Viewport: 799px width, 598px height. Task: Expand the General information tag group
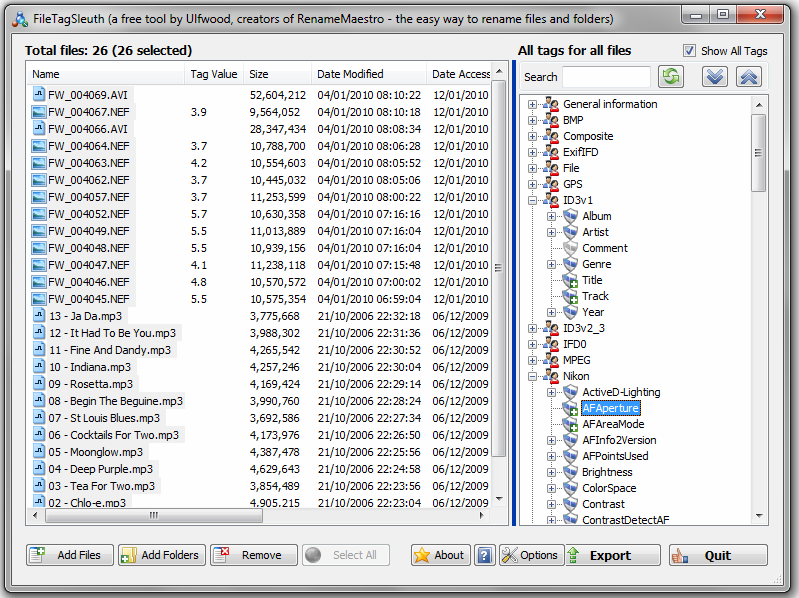(532, 104)
